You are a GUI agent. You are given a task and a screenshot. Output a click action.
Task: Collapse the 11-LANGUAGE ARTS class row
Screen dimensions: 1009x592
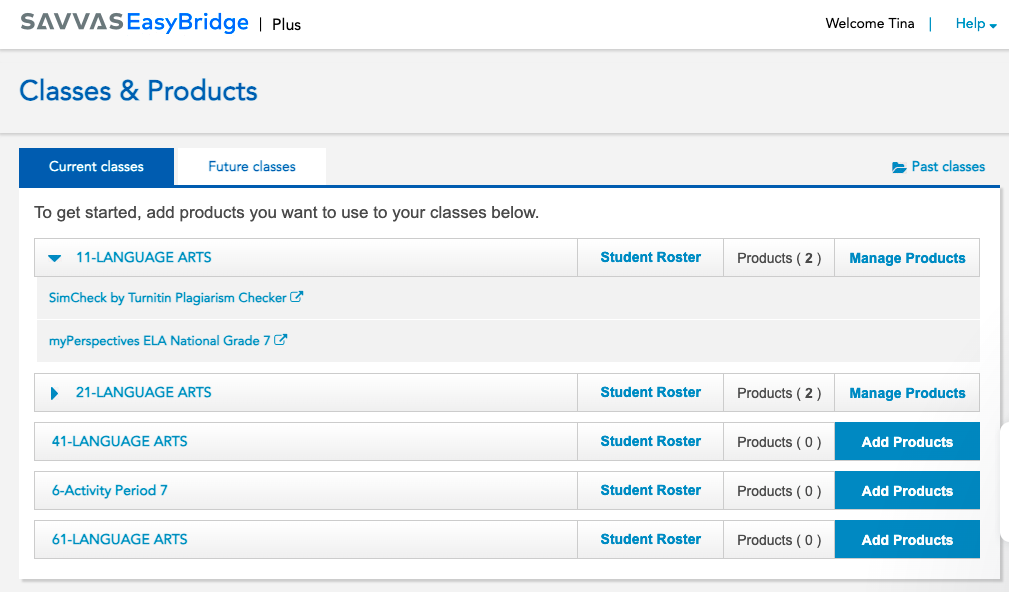point(55,258)
